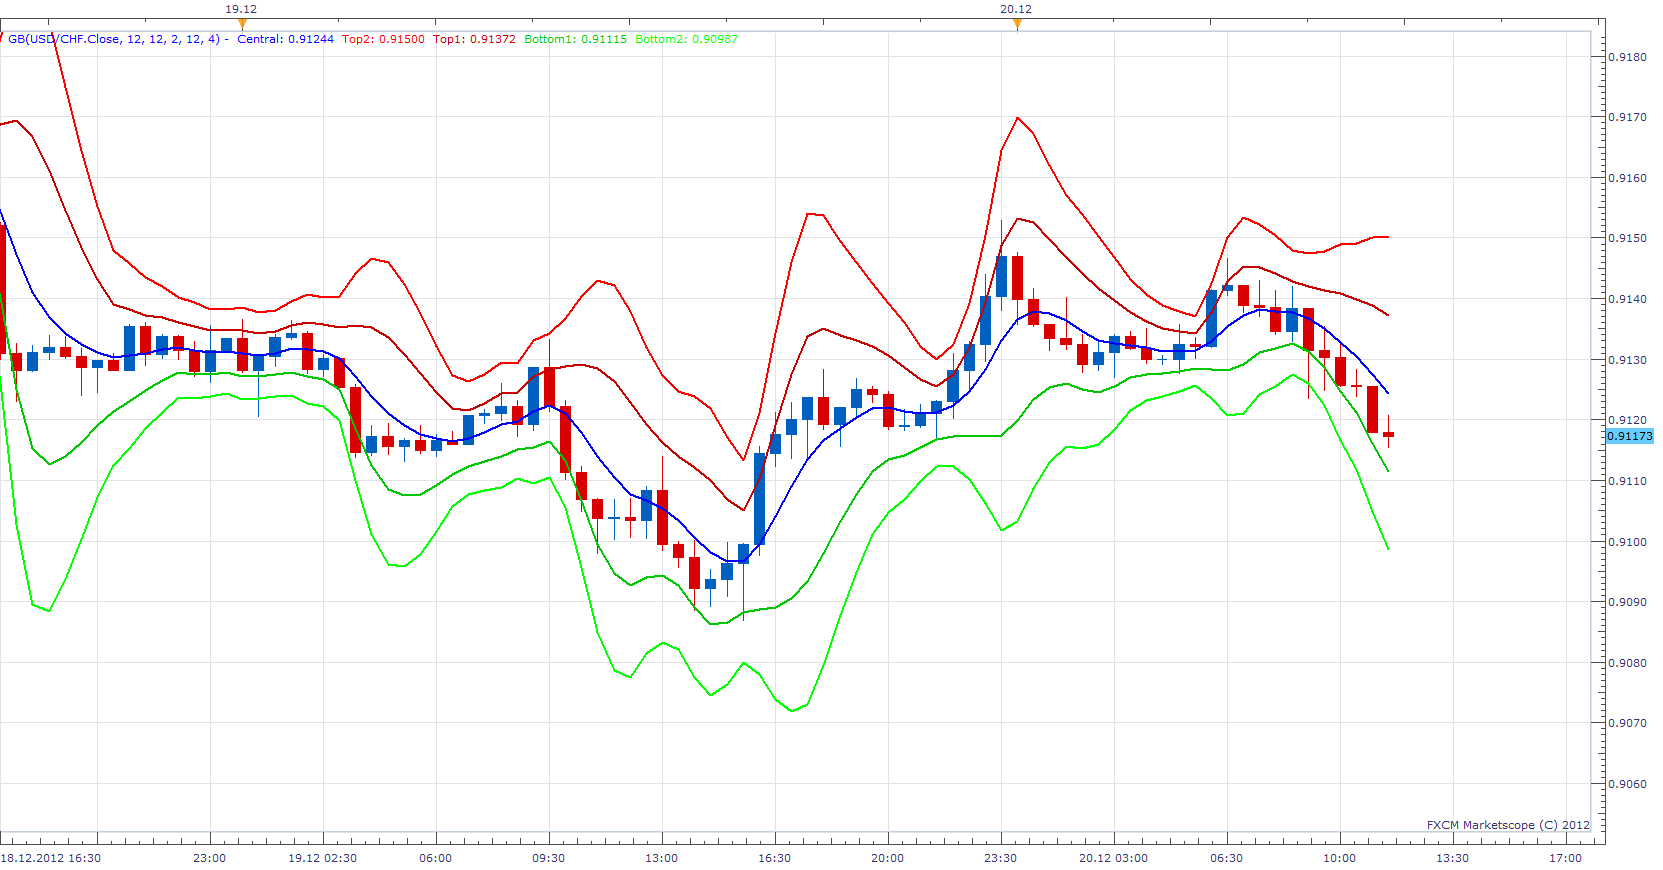The width and height of the screenshot is (1663, 870).
Task: Click the 13:00 time axis label
Action: (661, 858)
